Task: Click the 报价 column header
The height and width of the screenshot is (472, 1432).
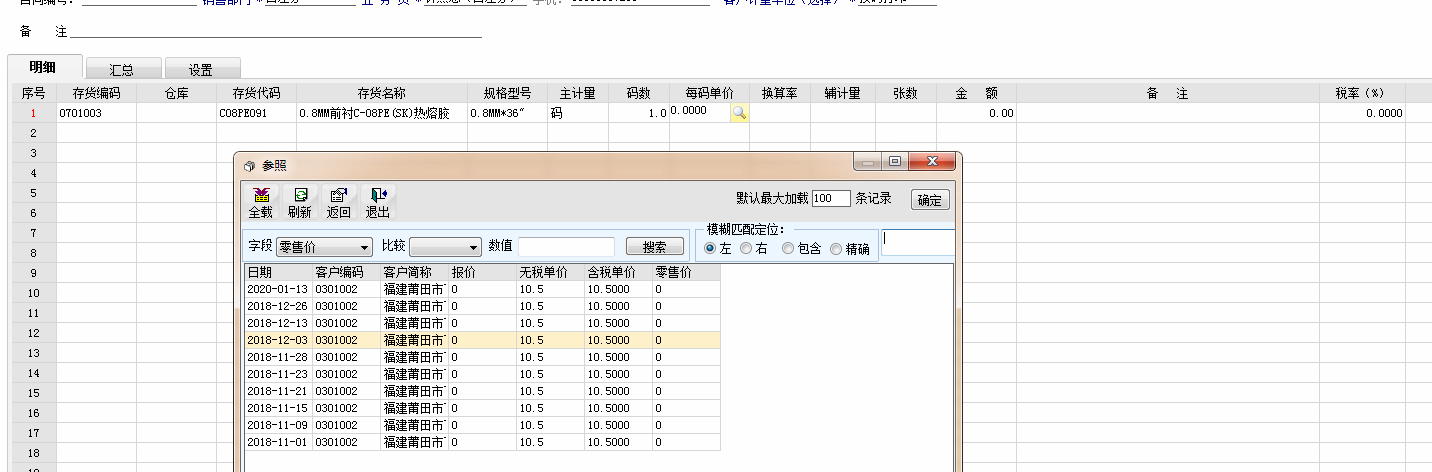Action: click(482, 272)
